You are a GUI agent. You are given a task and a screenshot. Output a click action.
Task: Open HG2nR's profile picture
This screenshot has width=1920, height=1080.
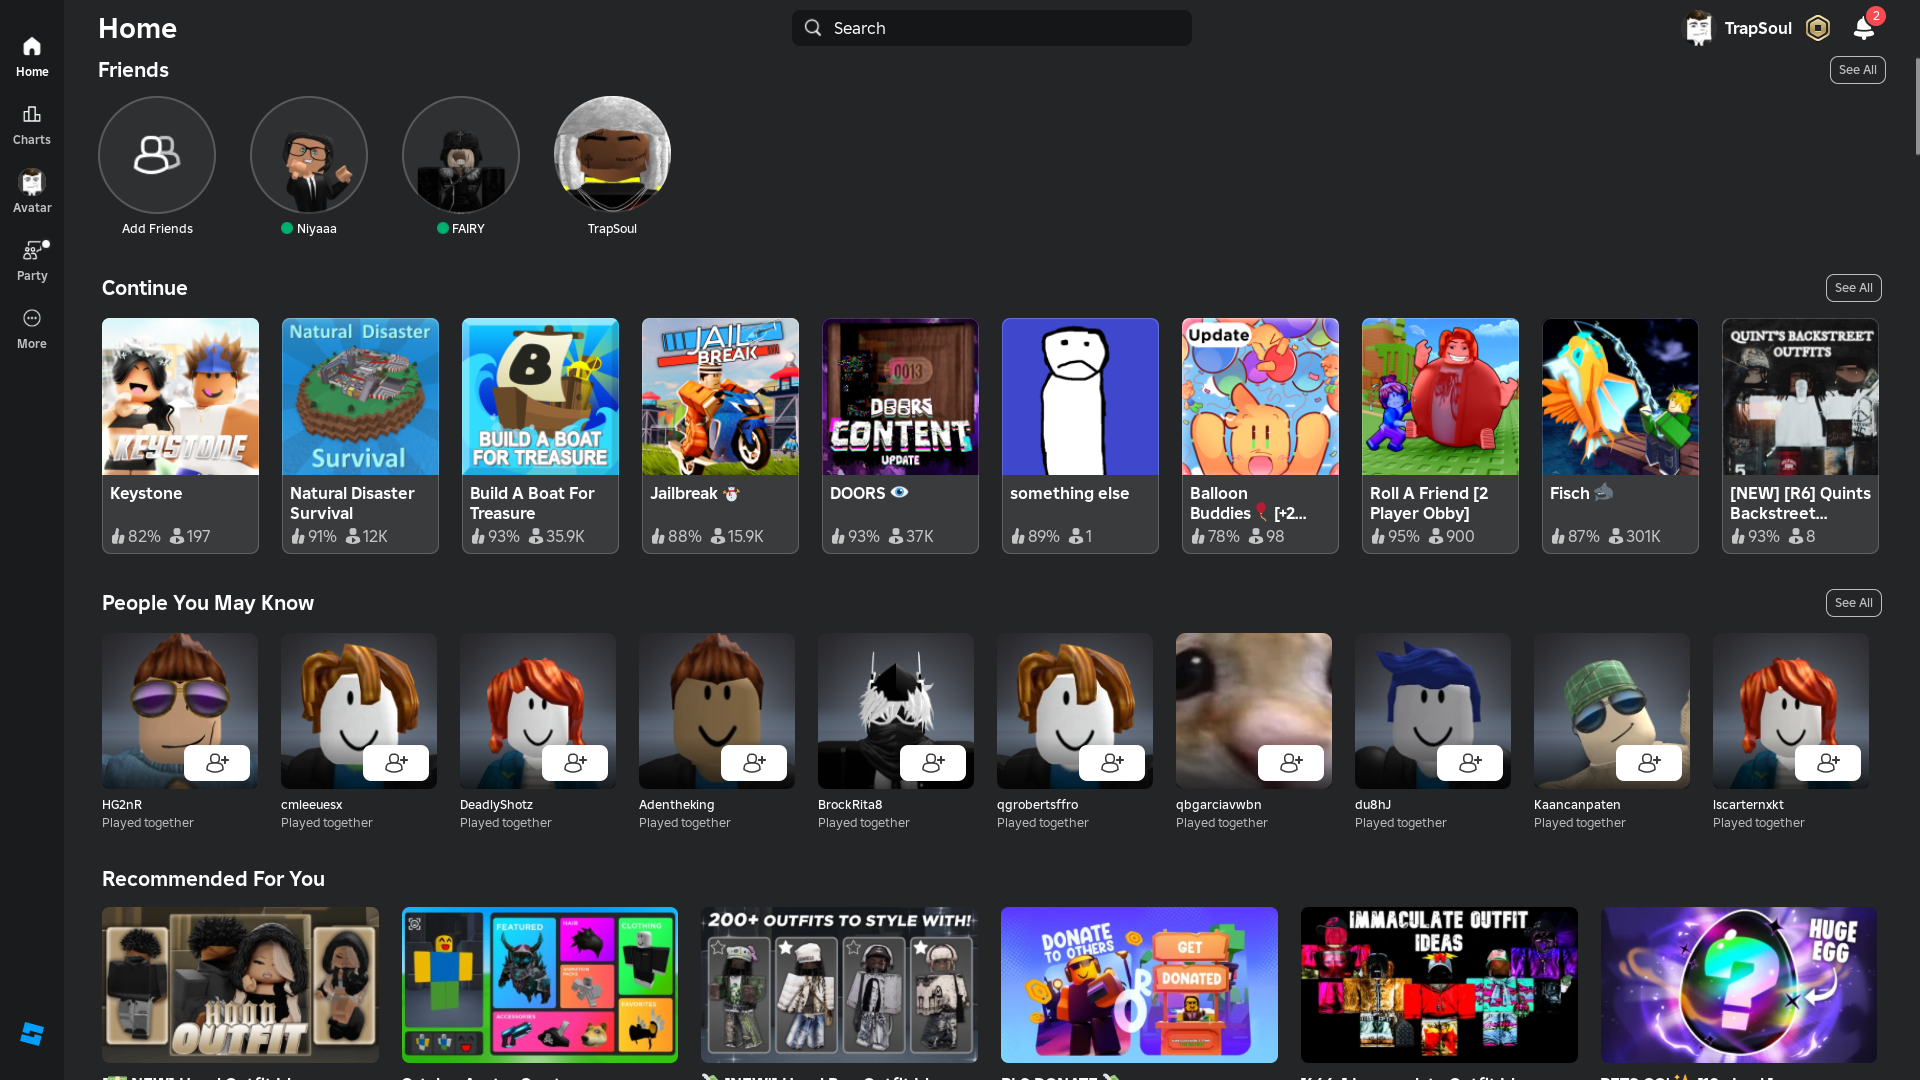click(180, 711)
